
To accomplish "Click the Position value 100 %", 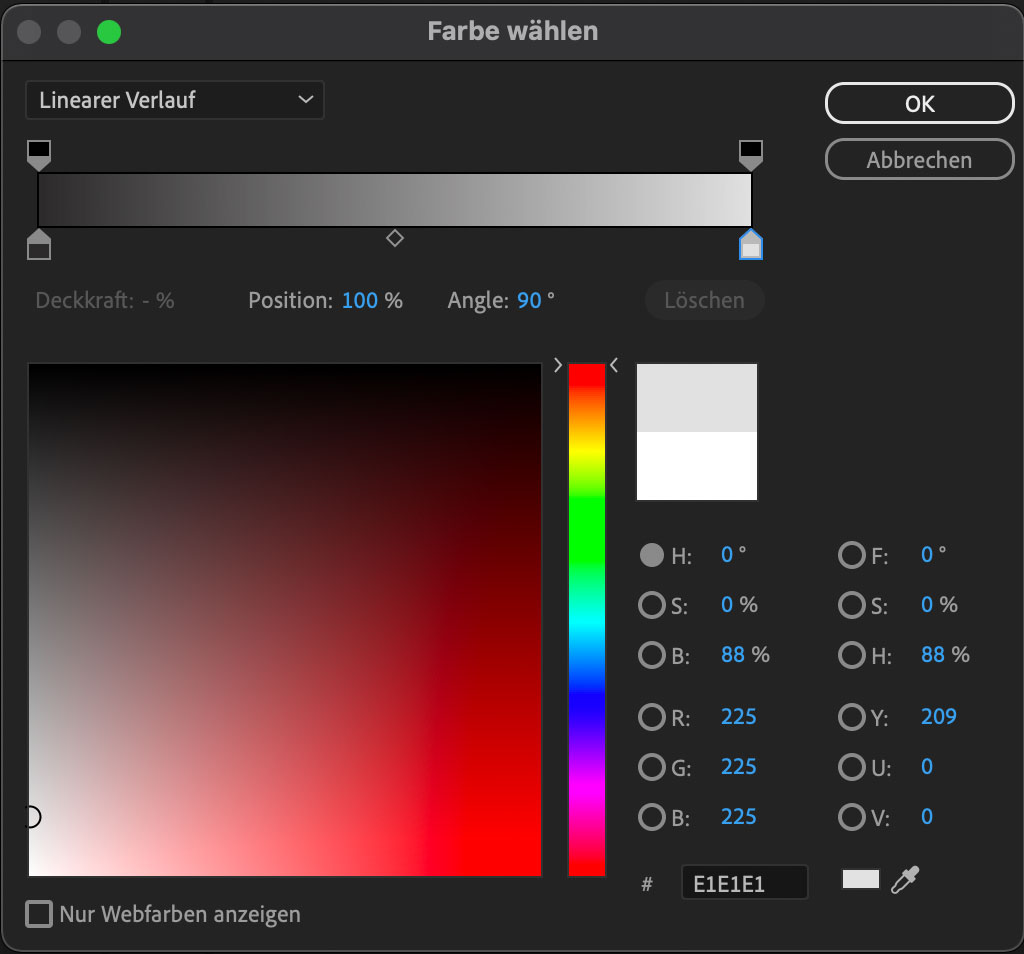I will (x=371, y=300).
